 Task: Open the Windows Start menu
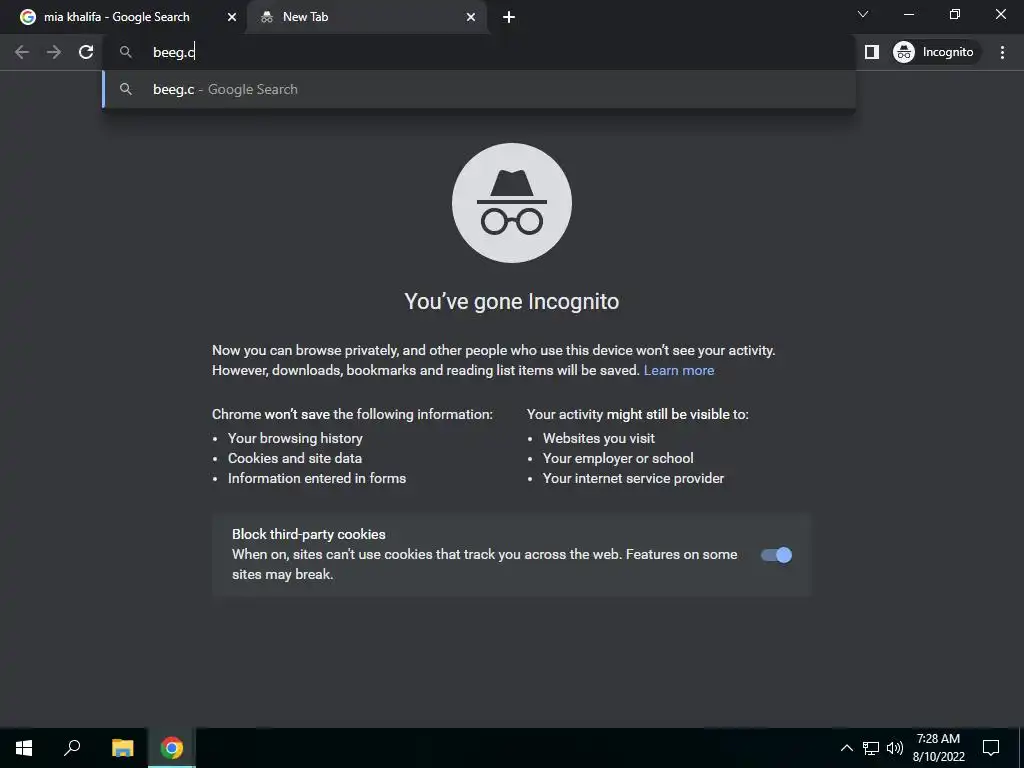pyautogui.click(x=24, y=748)
